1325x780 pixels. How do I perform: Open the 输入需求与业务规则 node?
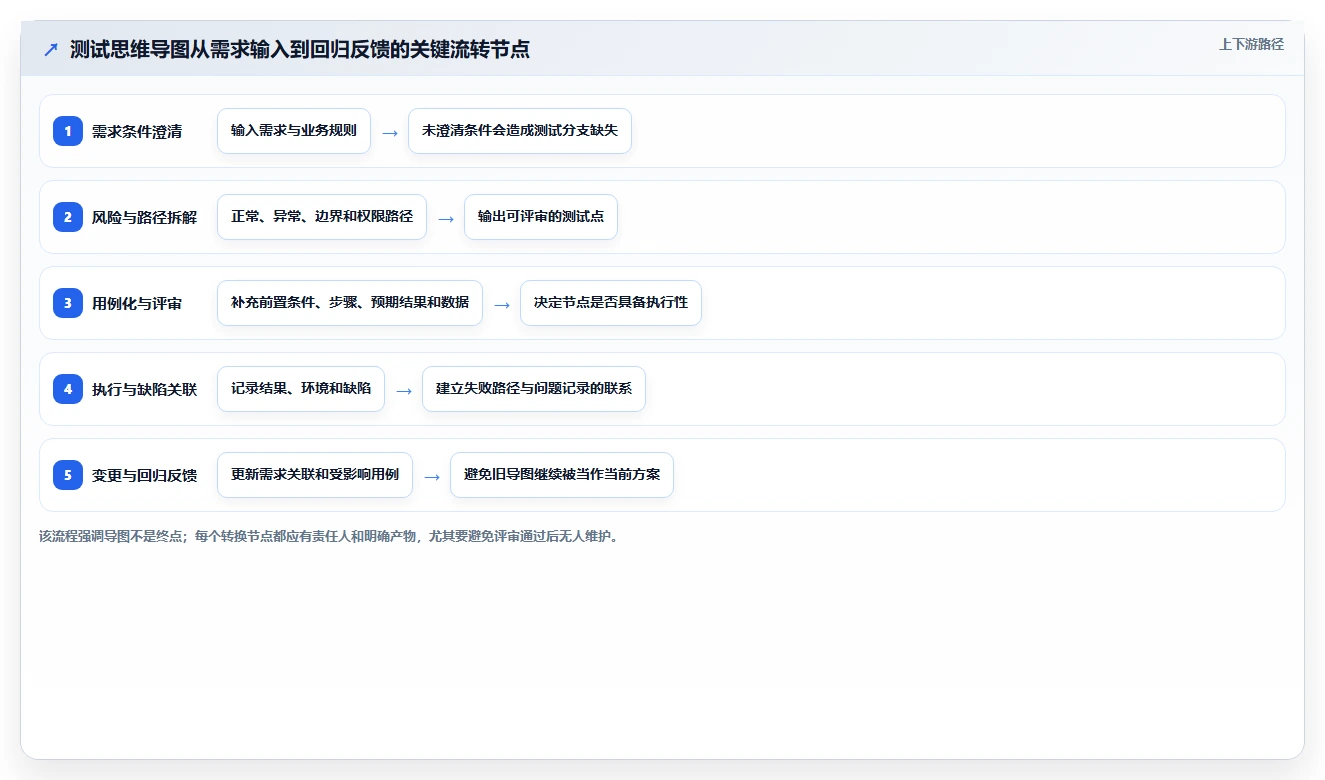[x=294, y=131]
